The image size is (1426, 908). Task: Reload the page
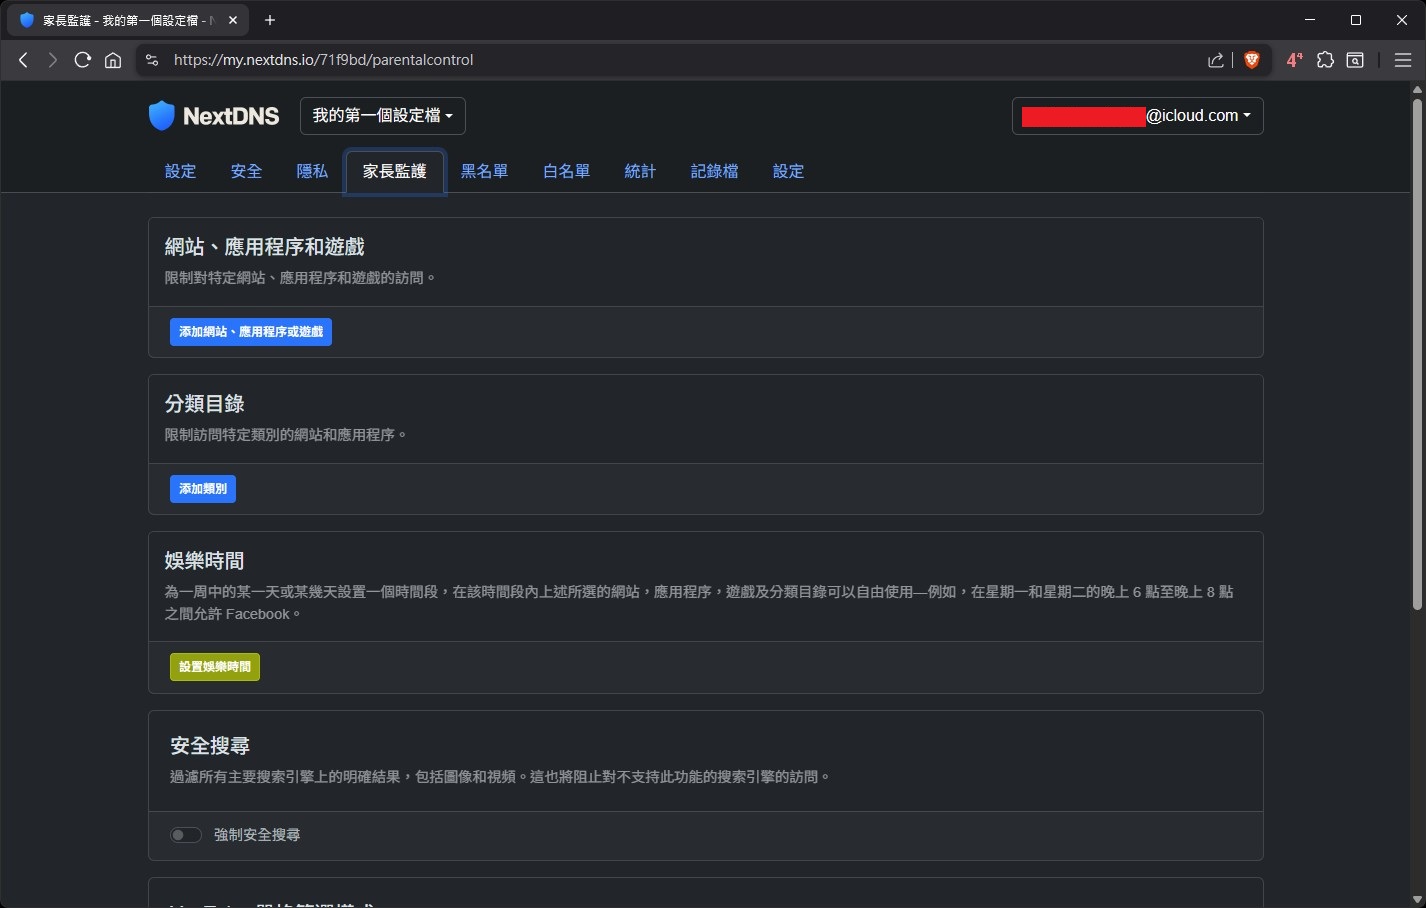click(x=83, y=60)
